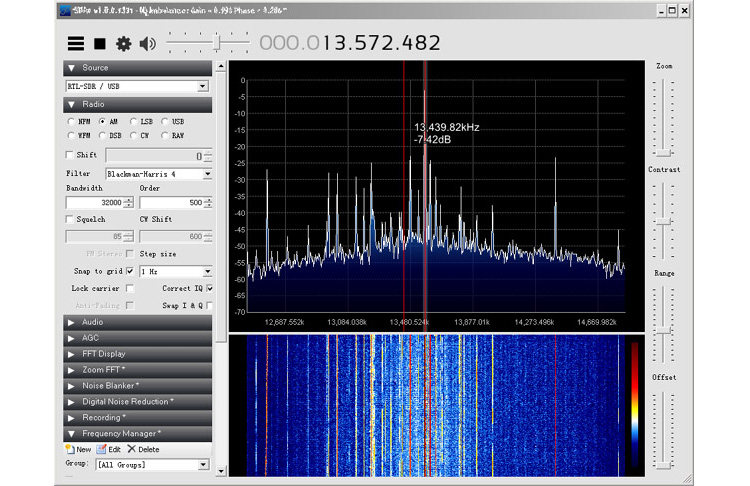Viewport: 750px width, 486px height.
Task: Enable the Lock carrier checkbox
Action: click(x=130, y=288)
